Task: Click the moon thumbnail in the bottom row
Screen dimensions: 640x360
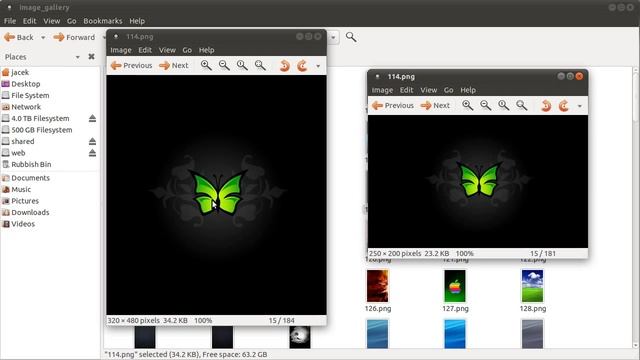Action: 300,337
